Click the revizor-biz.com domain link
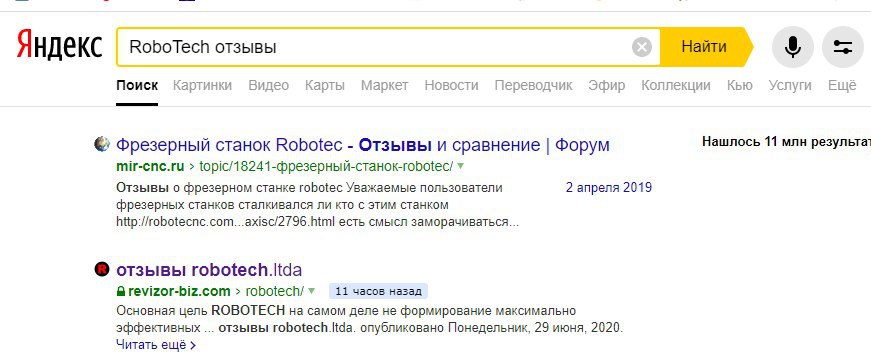The image size is (871, 364). [179, 291]
